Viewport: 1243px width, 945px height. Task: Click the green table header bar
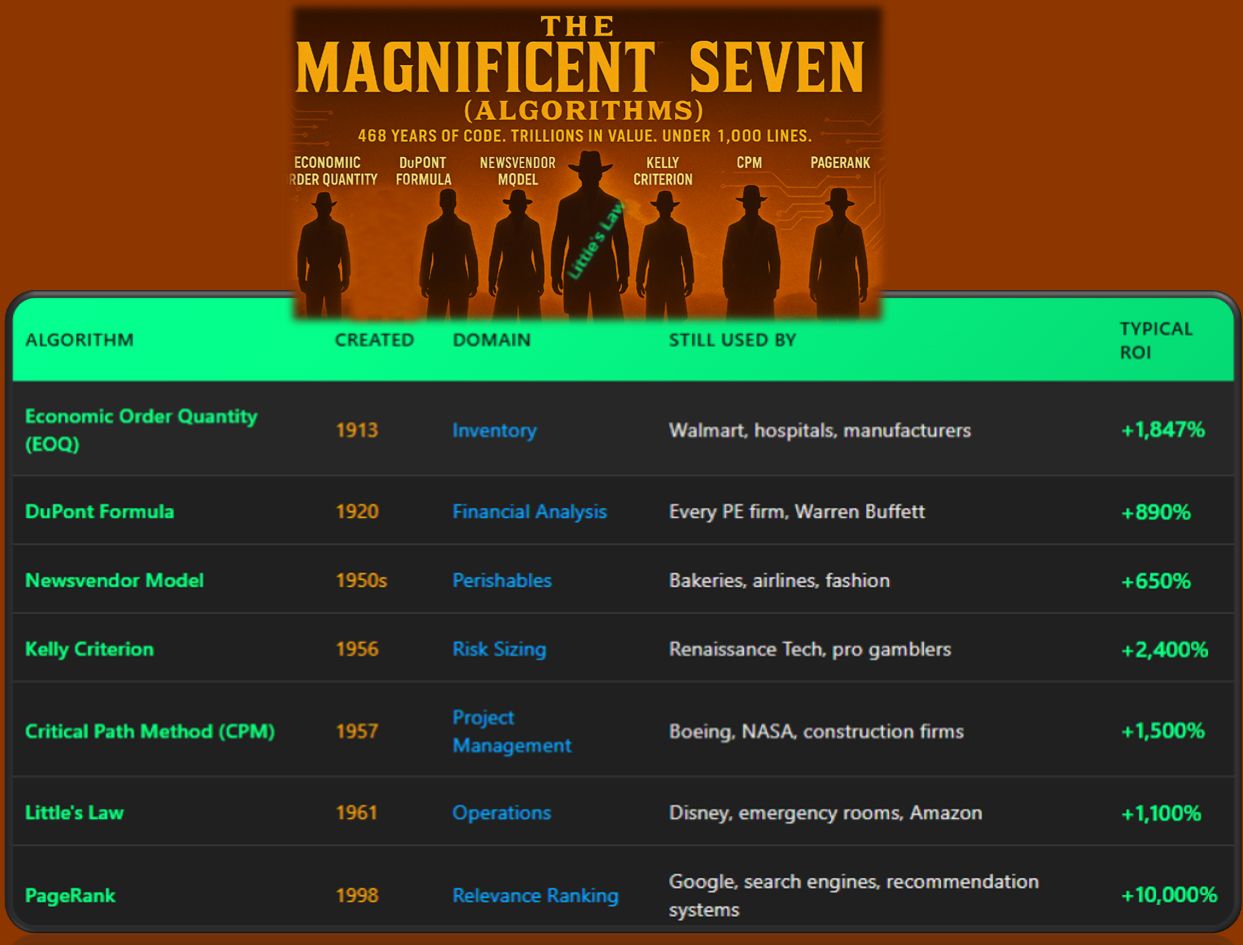[x=620, y=339]
